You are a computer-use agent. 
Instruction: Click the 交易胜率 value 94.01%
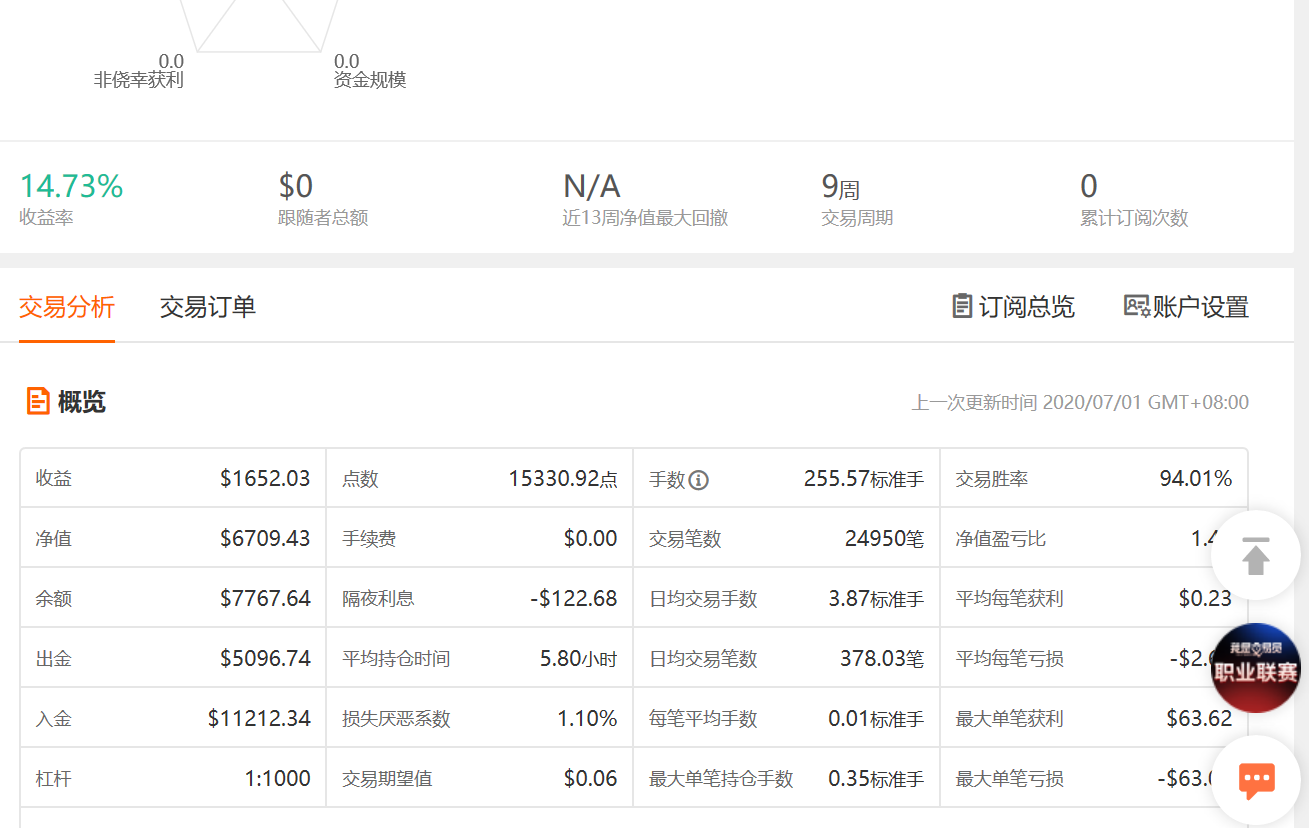click(x=1196, y=479)
